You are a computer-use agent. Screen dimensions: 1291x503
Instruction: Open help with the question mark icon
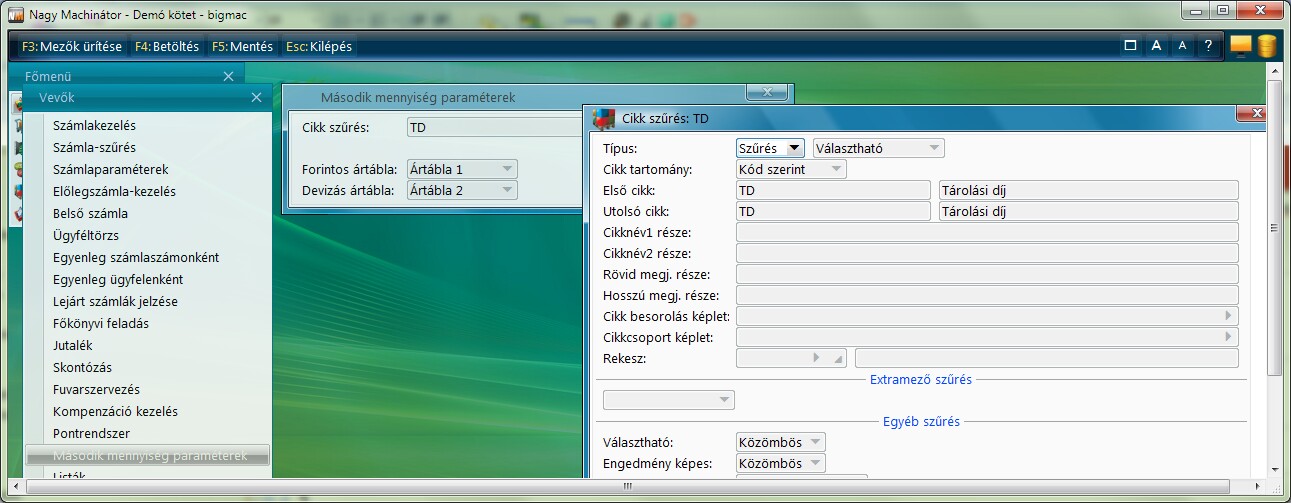coord(1208,45)
